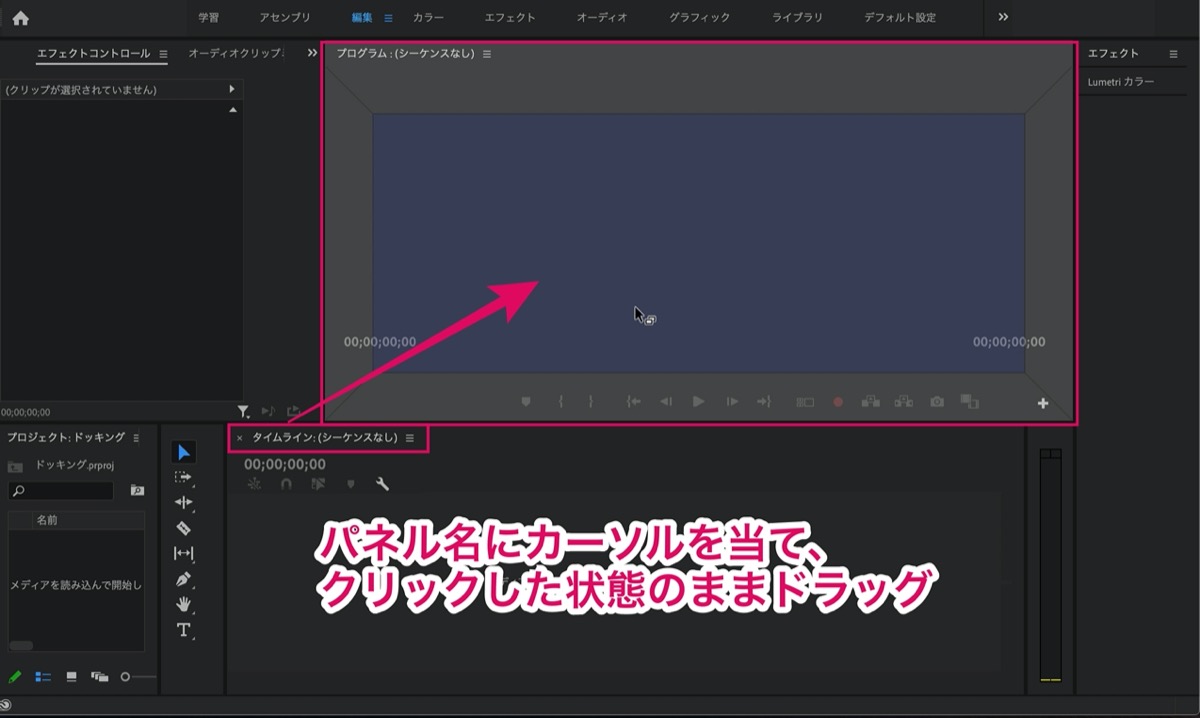
Task: Toggle the record dot in Program monitor
Action: click(838, 401)
